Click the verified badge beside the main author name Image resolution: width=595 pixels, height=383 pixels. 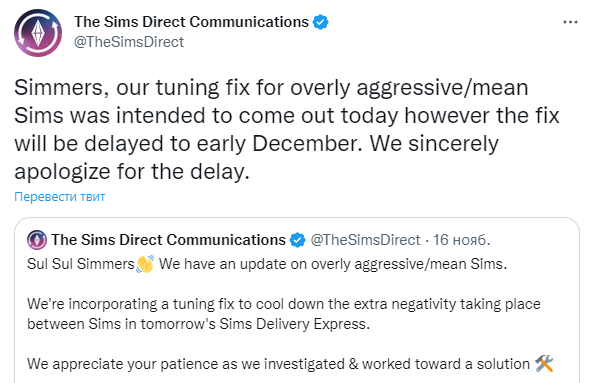[321, 22]
